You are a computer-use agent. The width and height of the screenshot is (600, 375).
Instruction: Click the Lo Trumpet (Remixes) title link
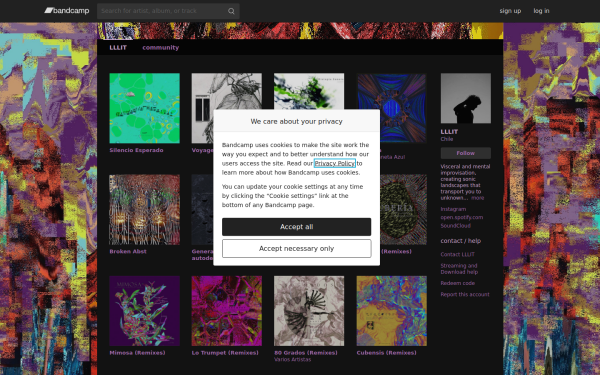pos(225,353)
